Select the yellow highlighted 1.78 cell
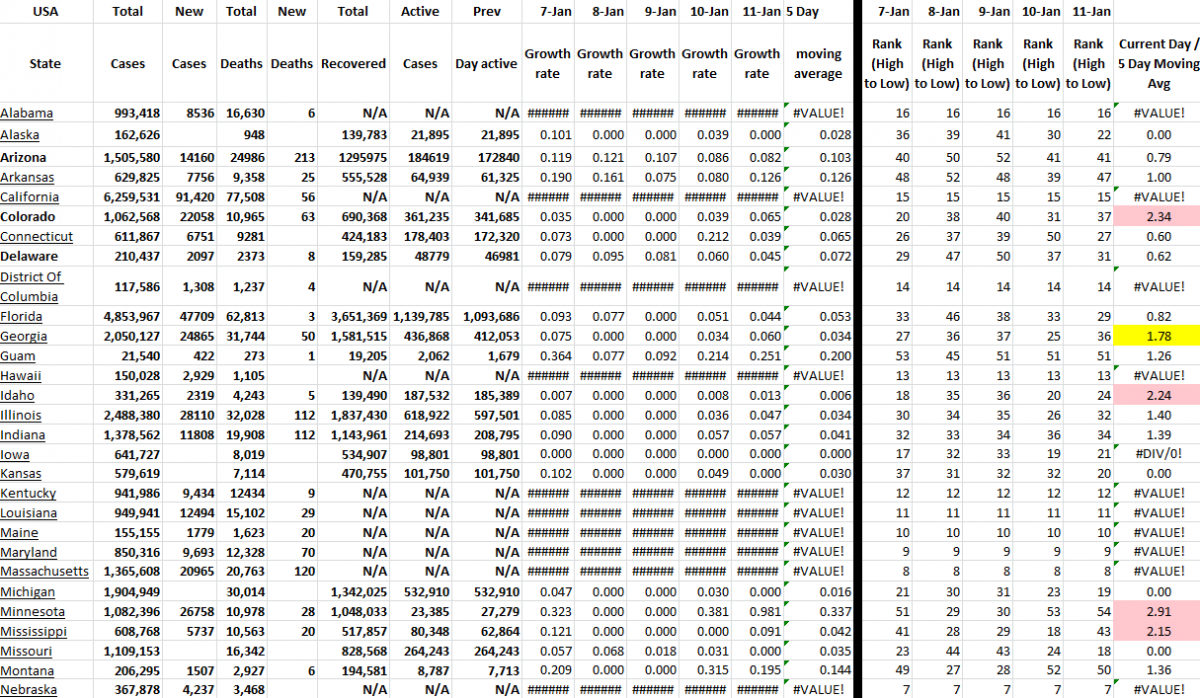Screen dimensions: 1200x698 [1159, 337]
